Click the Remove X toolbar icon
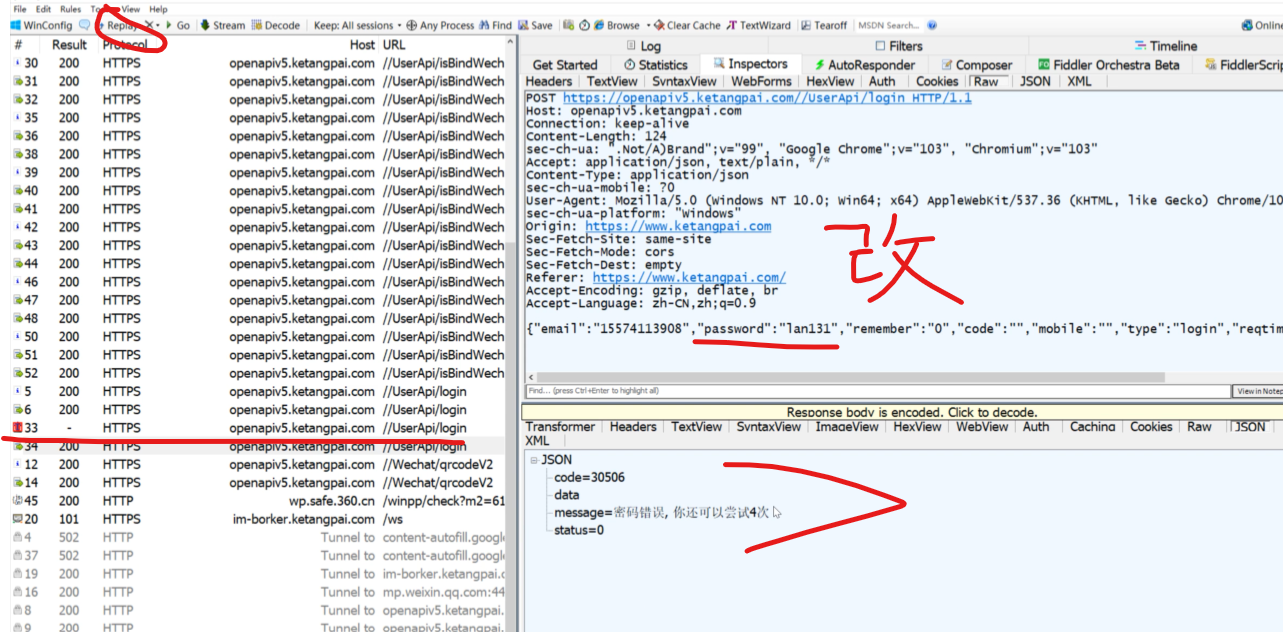 point(150,25)
